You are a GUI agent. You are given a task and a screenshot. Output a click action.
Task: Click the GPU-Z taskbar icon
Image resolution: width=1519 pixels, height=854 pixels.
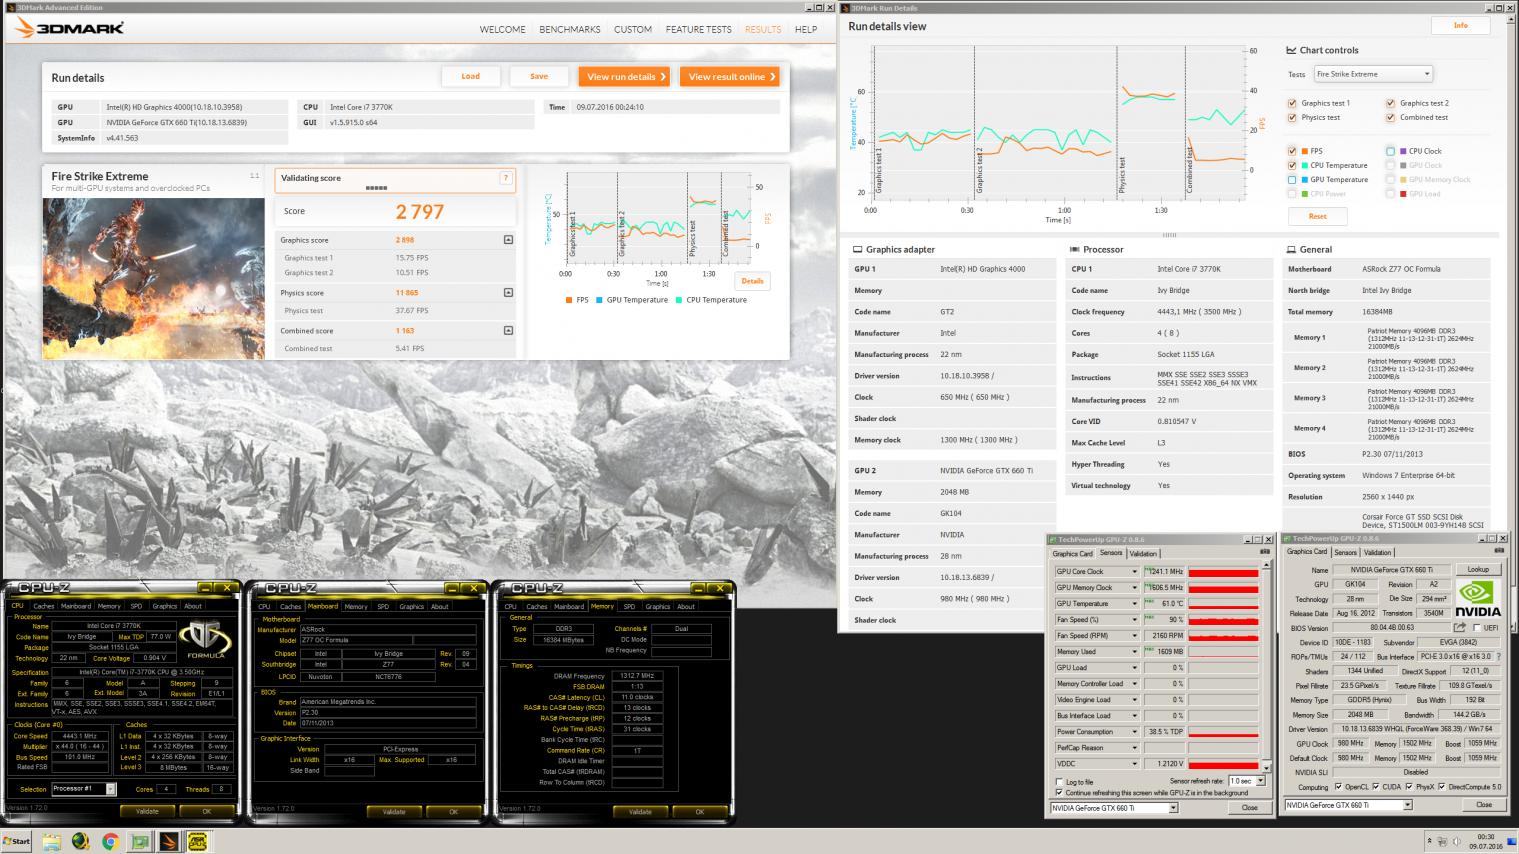tap(140, 842)
